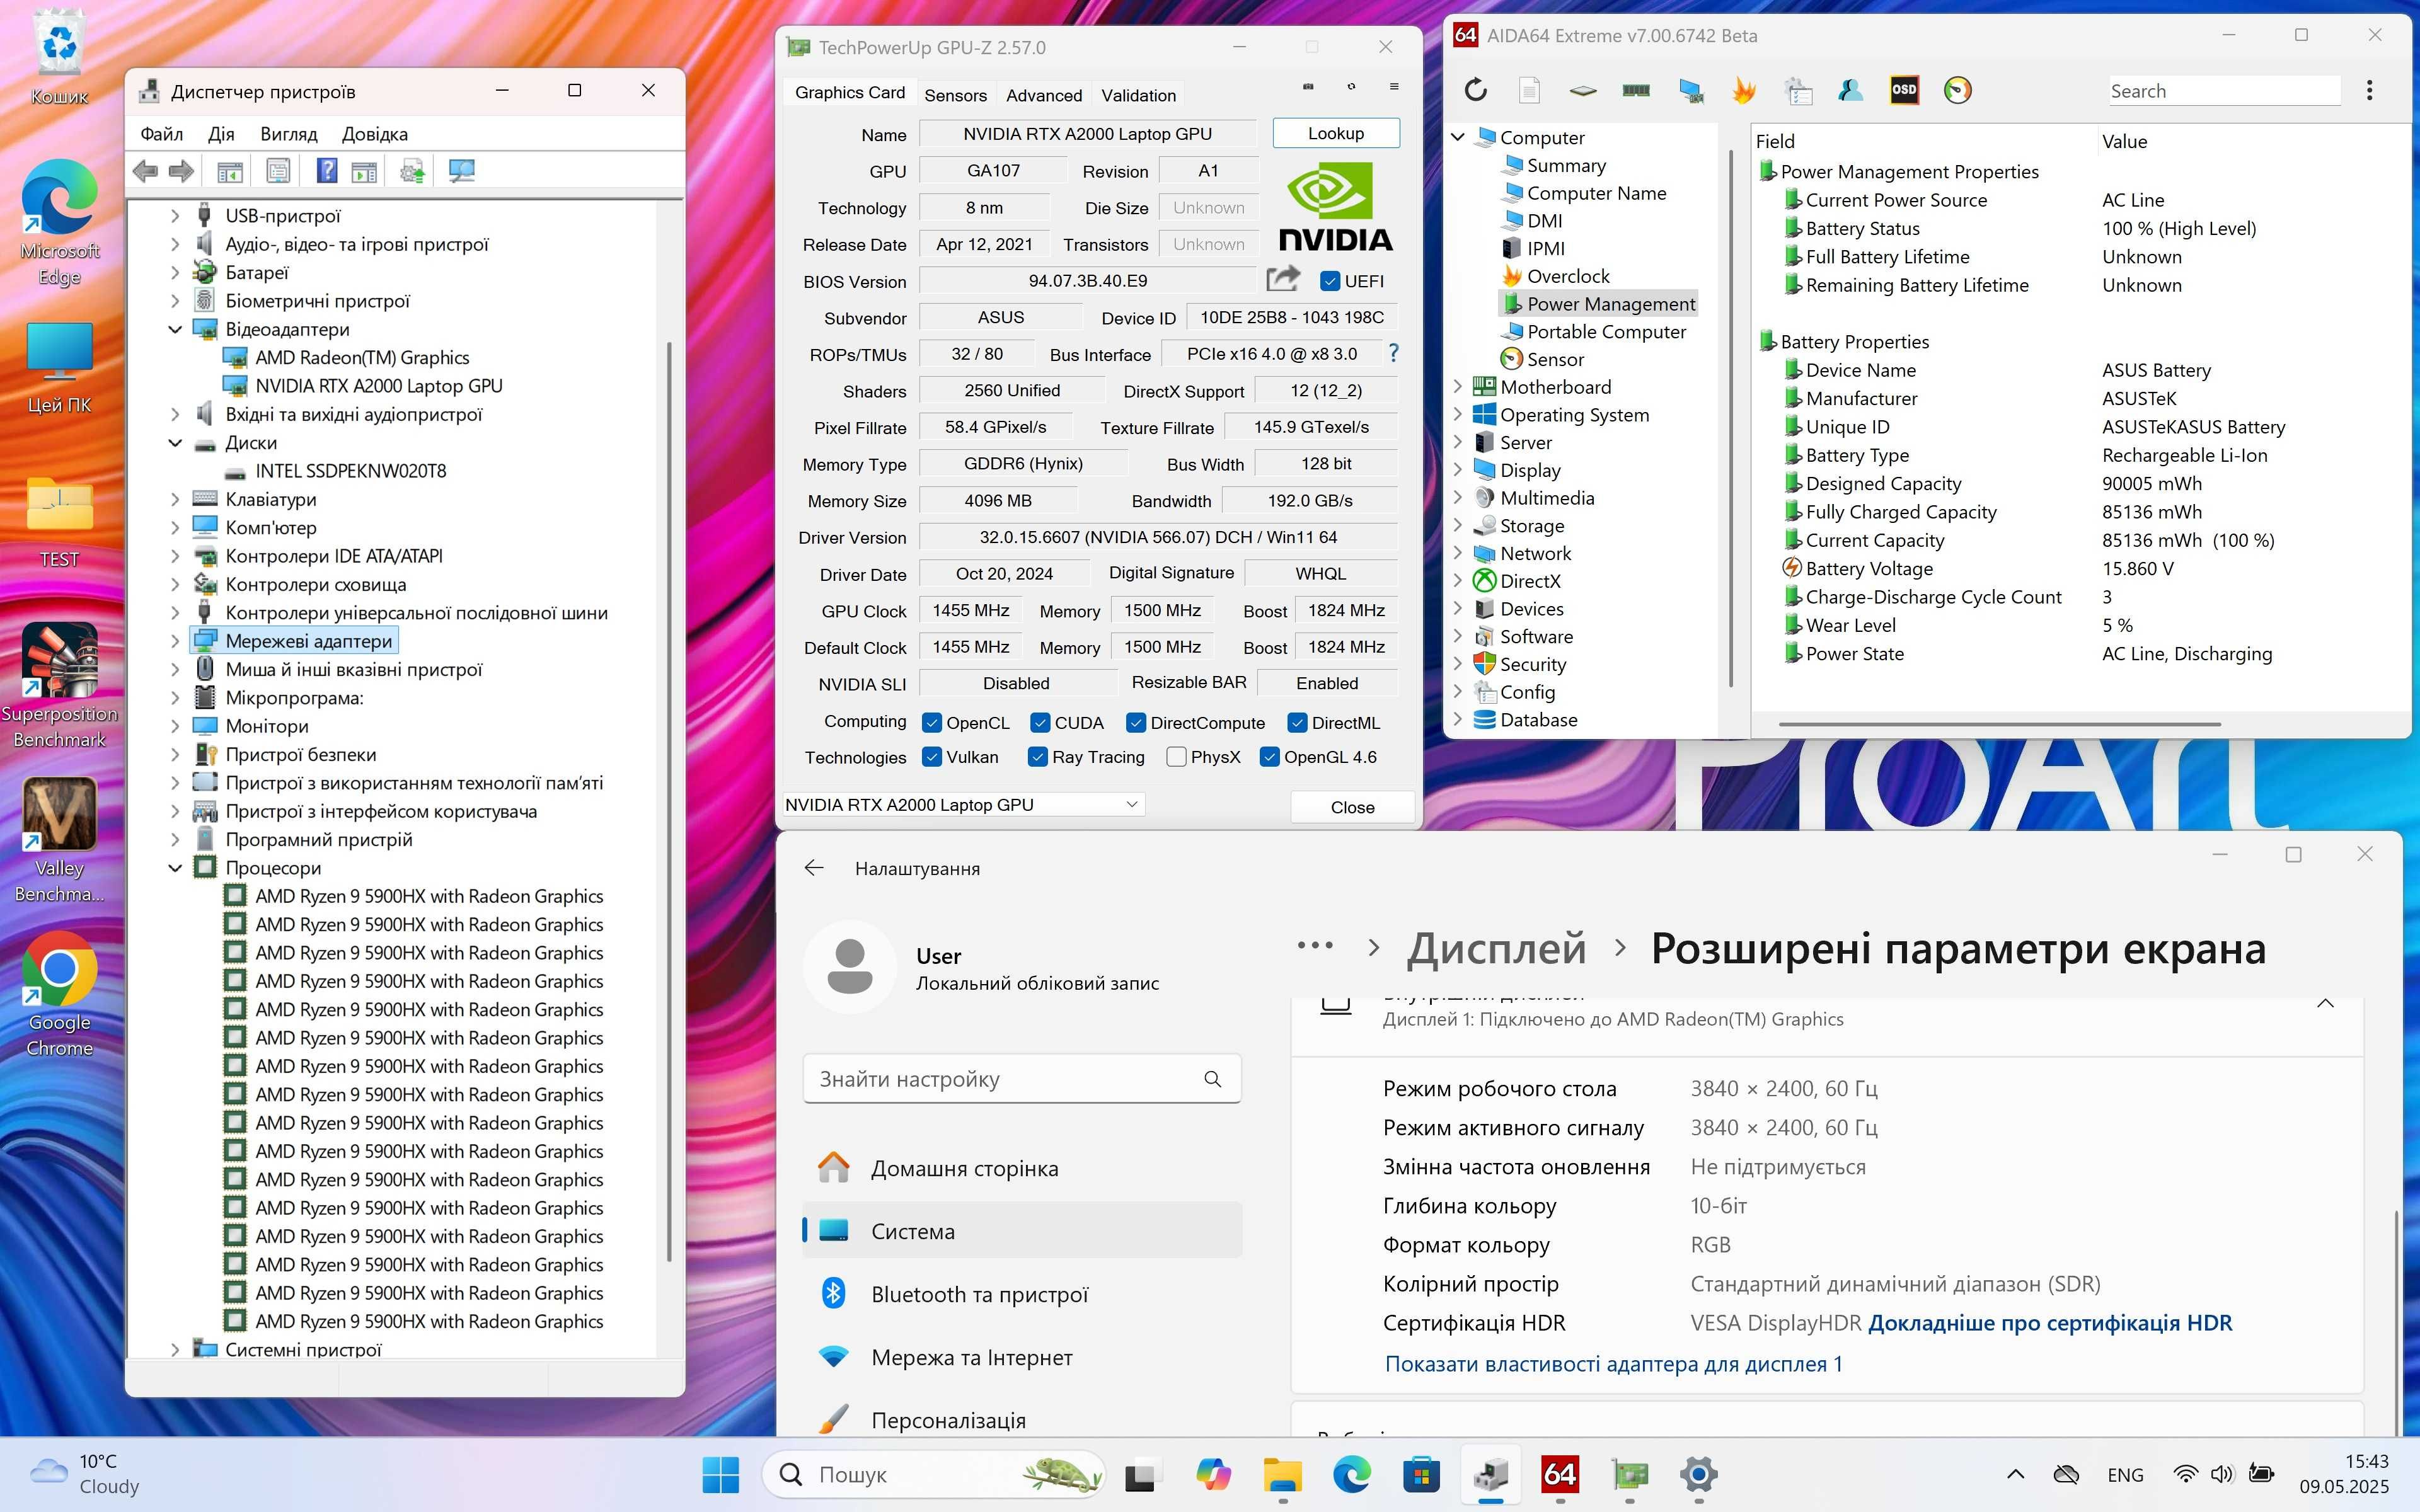Click the Знайти настройку search box

(x=1022, y=1079)
